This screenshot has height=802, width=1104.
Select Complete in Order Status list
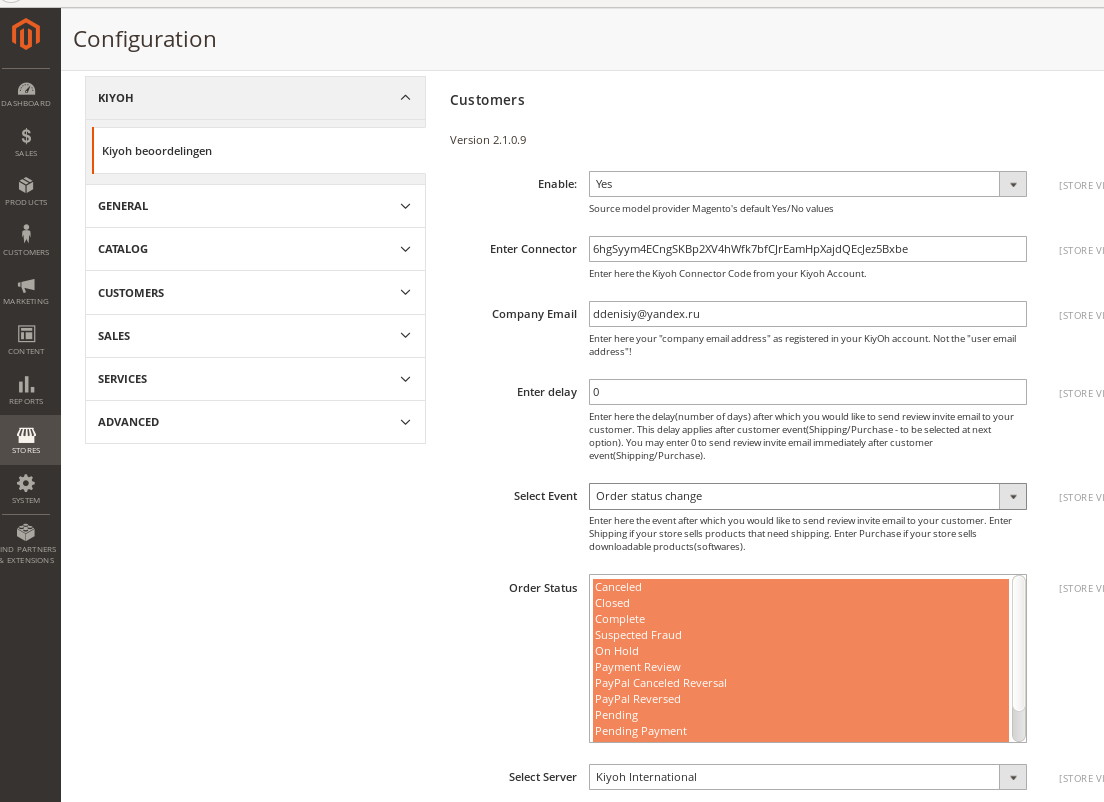[x=801, y=620]
